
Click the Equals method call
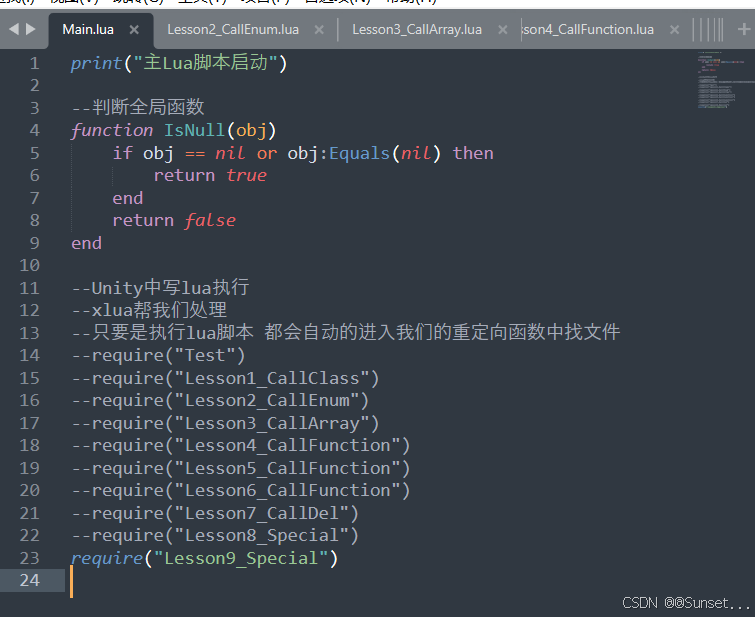[359, 153]
